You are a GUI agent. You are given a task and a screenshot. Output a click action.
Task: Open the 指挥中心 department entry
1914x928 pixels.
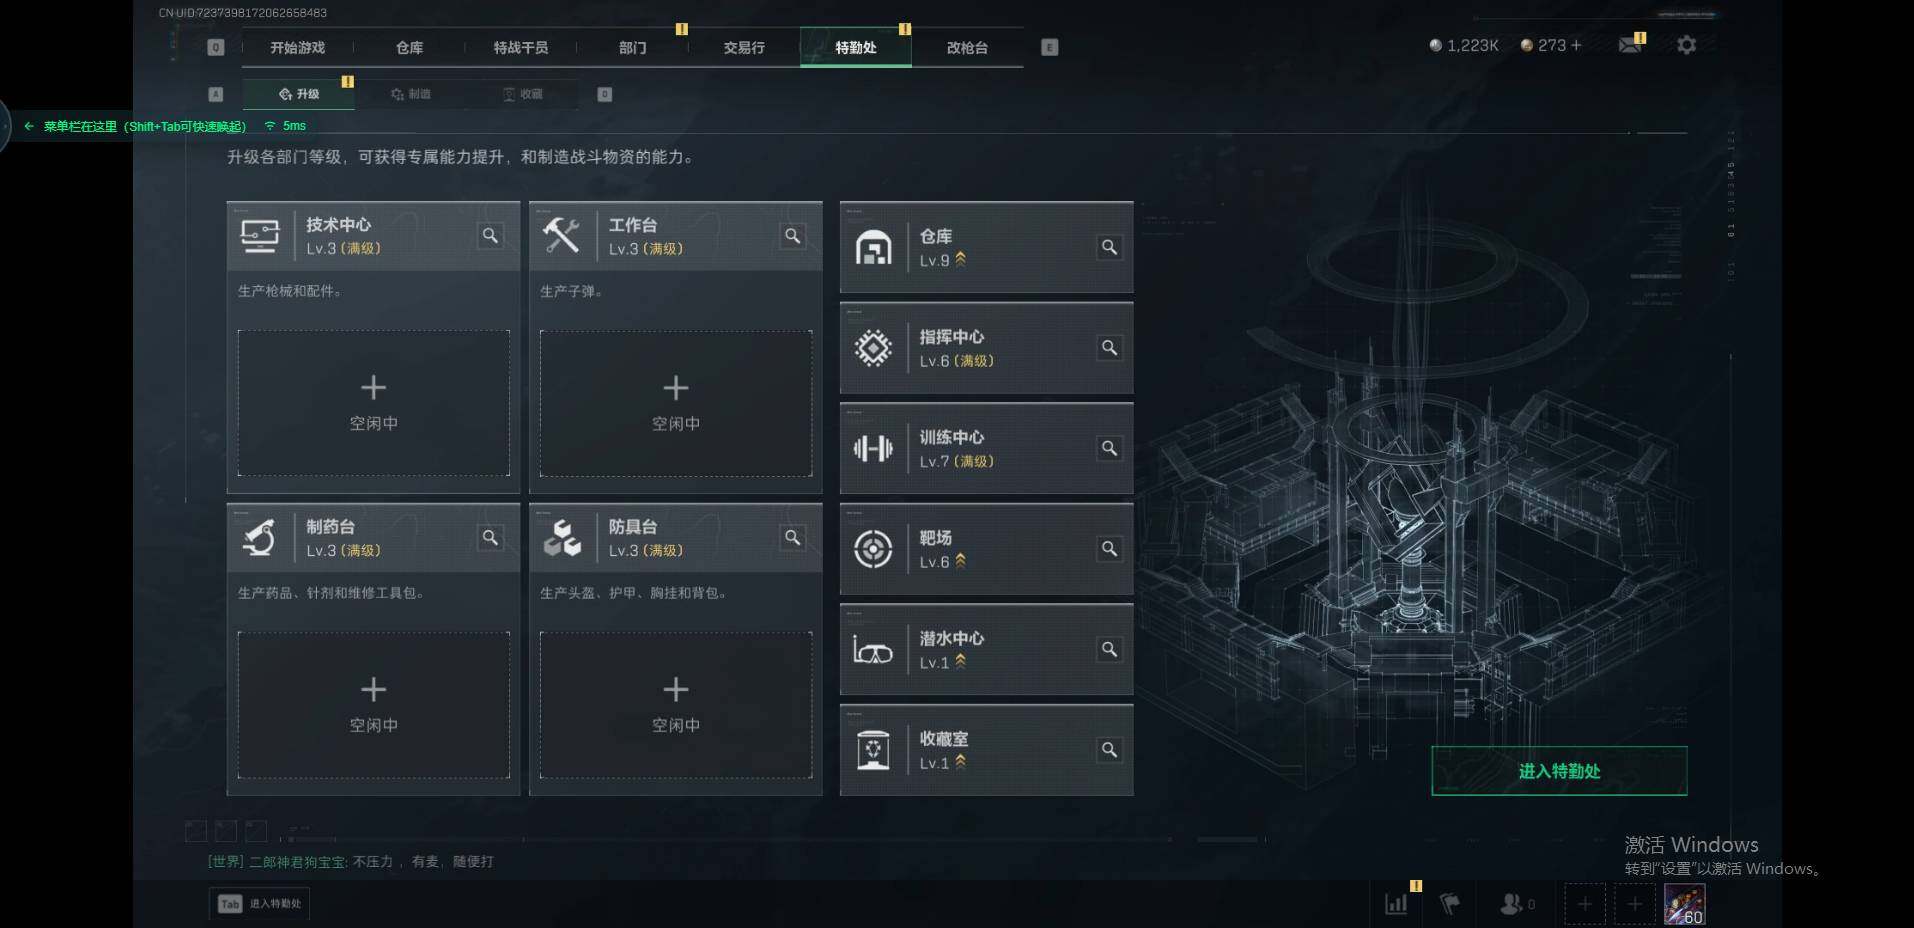pos(986,348)
